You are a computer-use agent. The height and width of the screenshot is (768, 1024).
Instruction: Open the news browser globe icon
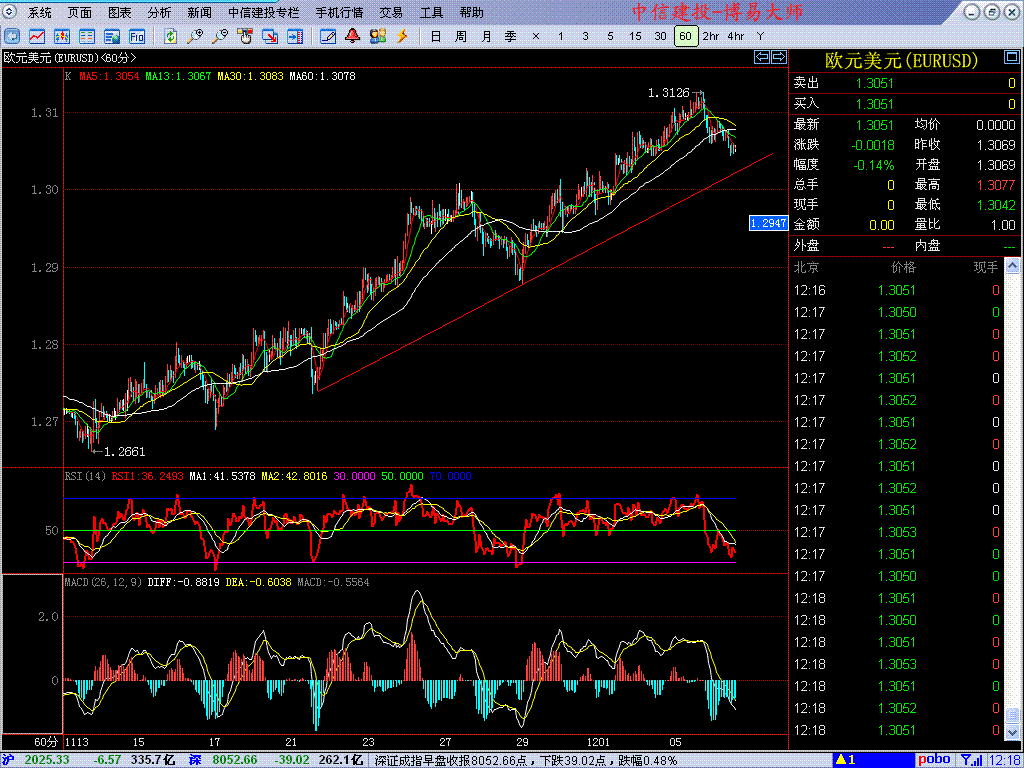112,36
